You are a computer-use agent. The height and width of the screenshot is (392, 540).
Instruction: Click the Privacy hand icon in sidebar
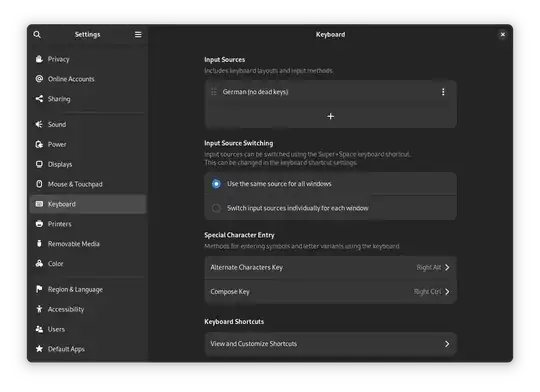[39, 59]
